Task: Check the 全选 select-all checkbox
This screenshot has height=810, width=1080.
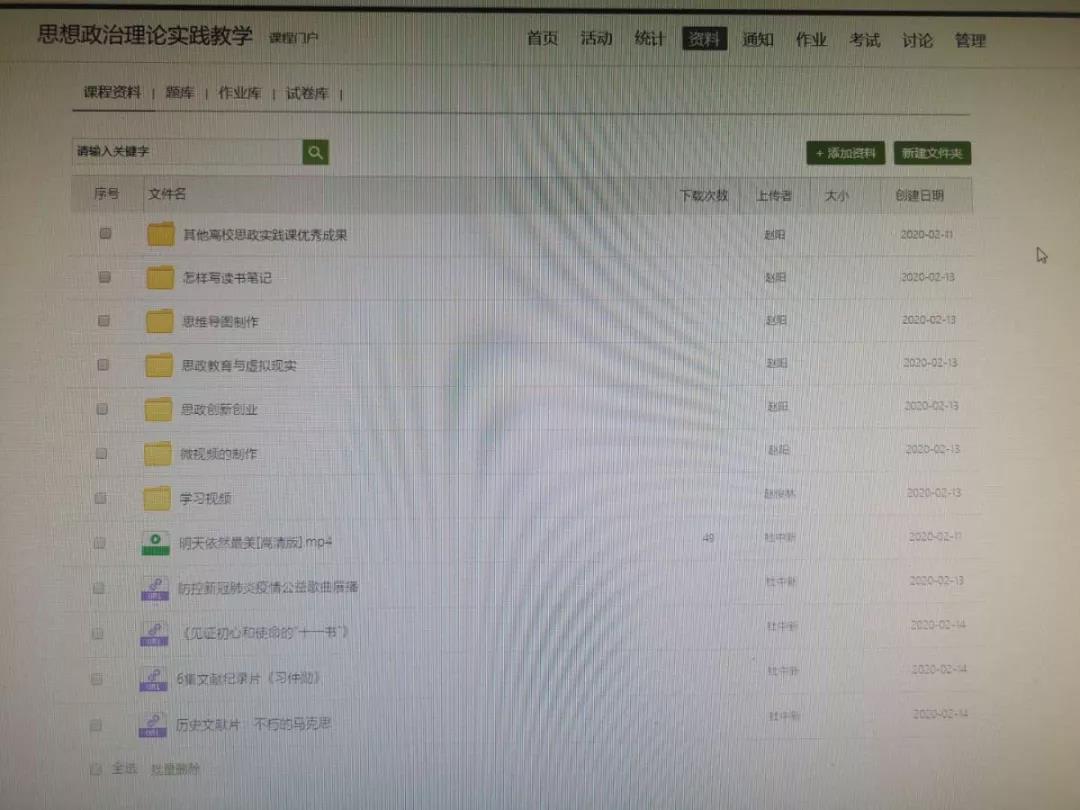Action: pyautogui.click(x=96, y=769)
